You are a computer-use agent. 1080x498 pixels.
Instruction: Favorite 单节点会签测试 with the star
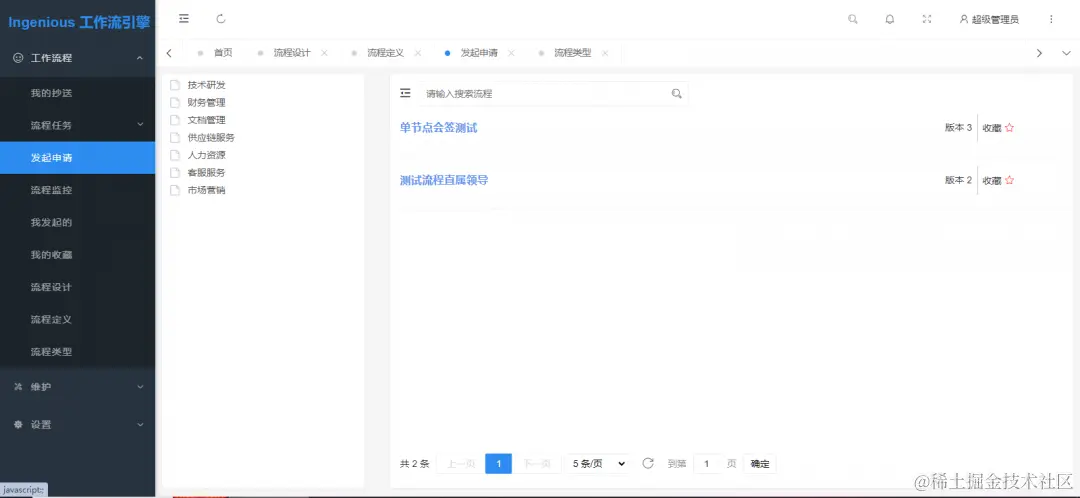pos(1009,127)
